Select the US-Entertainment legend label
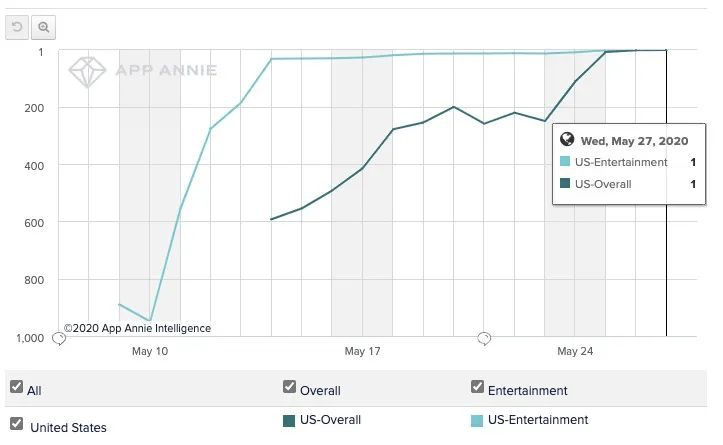This screenshot has height=445, width=723. (x=538, y=420)
